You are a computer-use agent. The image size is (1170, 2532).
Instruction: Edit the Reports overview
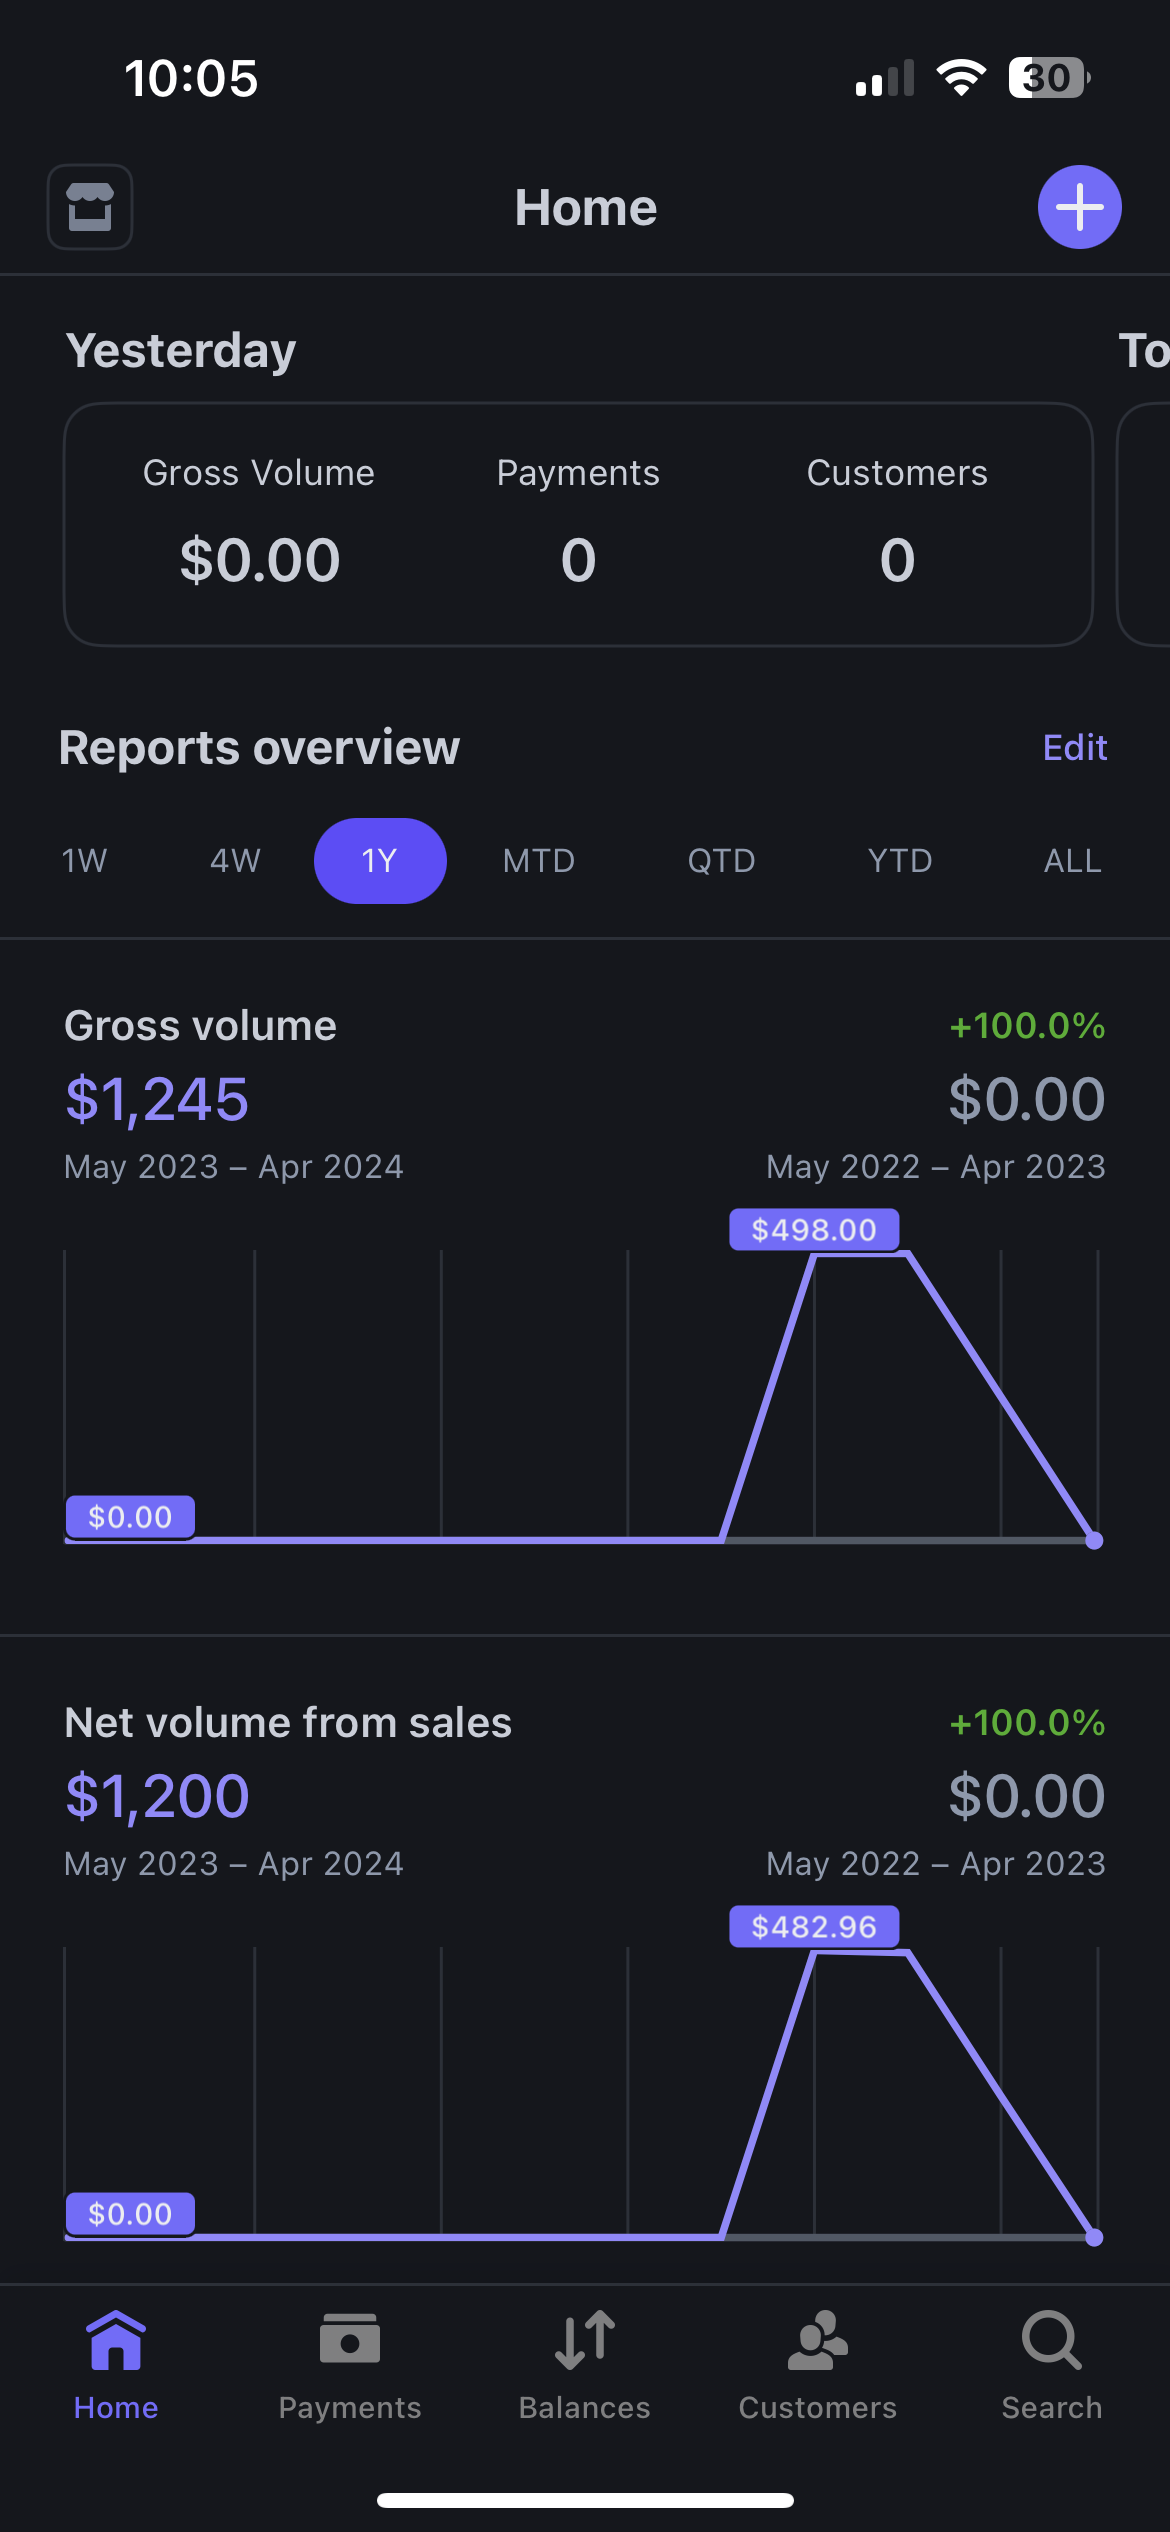coord(1074,747)
